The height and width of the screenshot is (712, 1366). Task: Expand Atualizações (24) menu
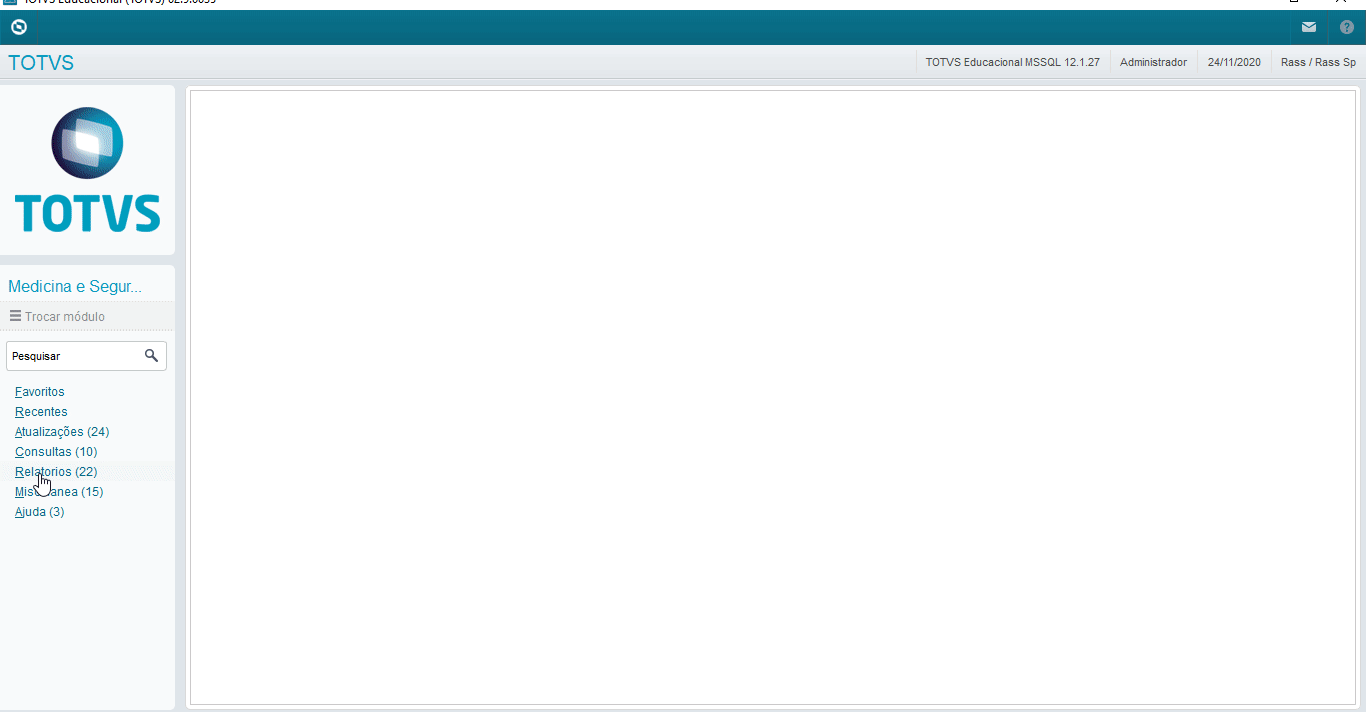(x=62, y=432)
